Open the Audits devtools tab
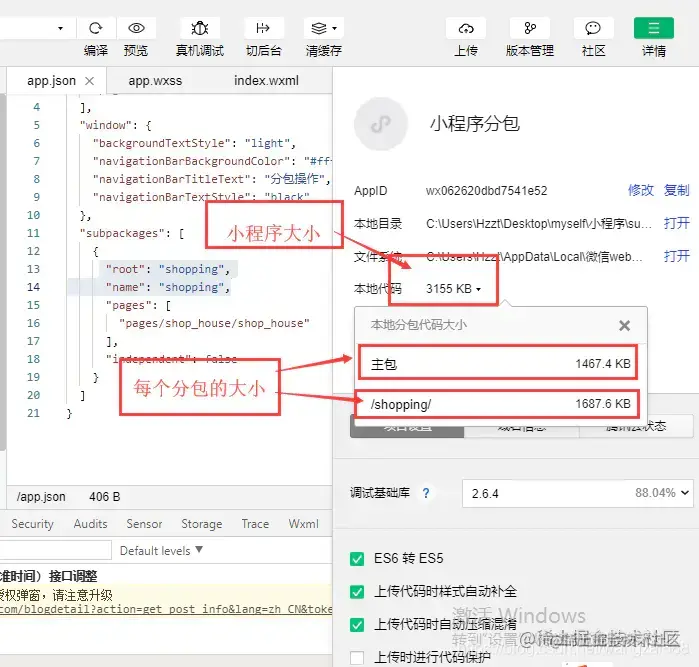699x667 pixels. tap(90, 524)
